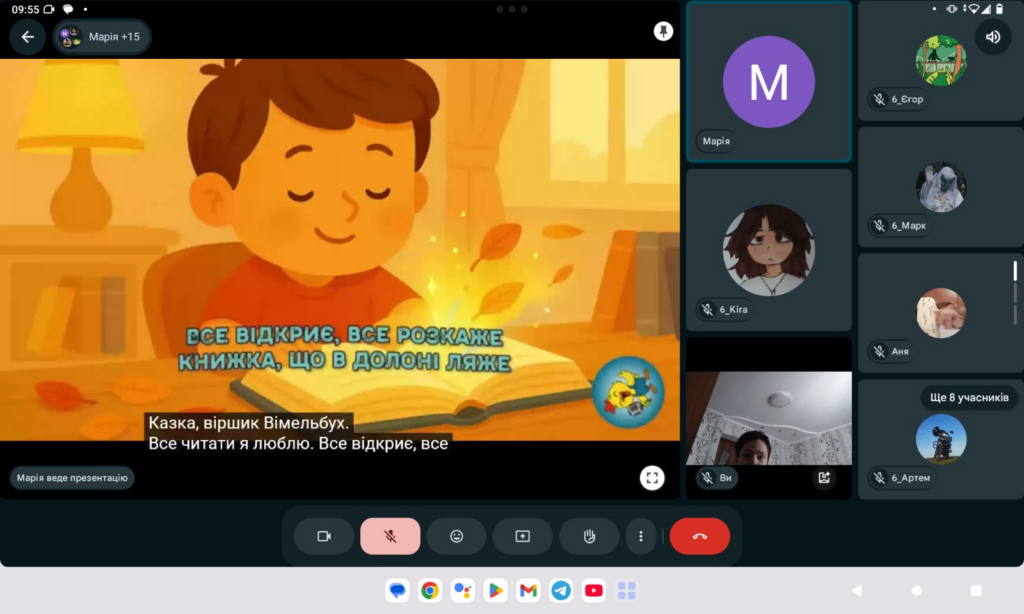Unpin the presentation with the pin icon
This screenshot has height=614, width=1024.
point(663,32)
